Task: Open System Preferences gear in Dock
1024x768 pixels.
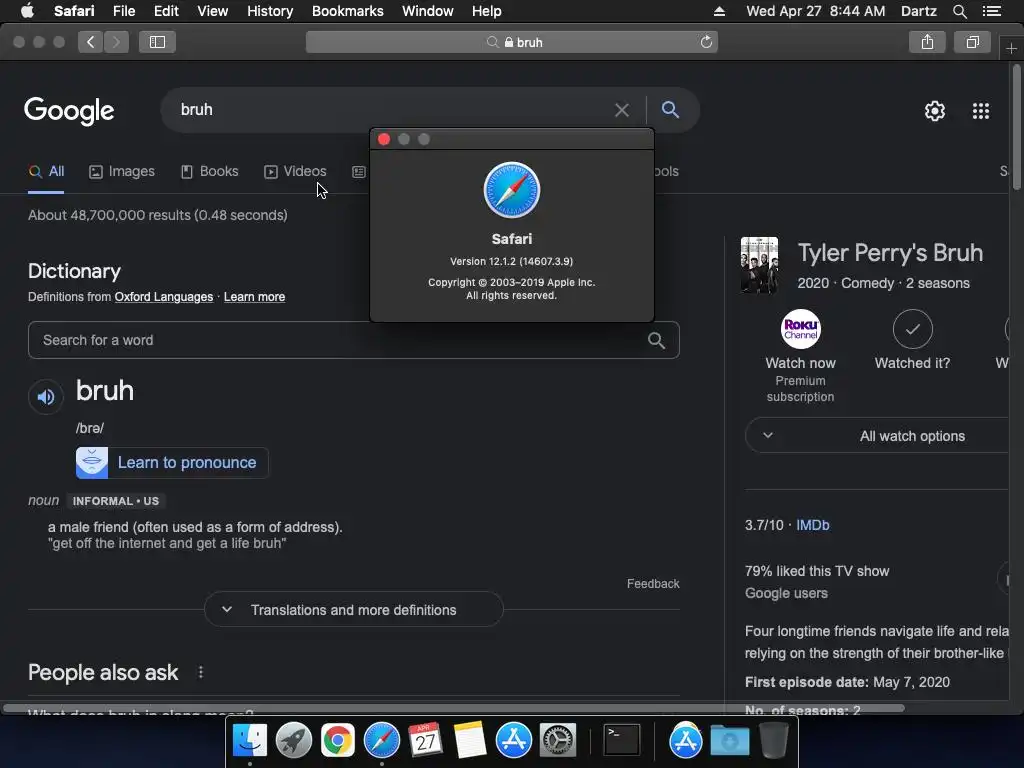Action: (x=558, y=741)
